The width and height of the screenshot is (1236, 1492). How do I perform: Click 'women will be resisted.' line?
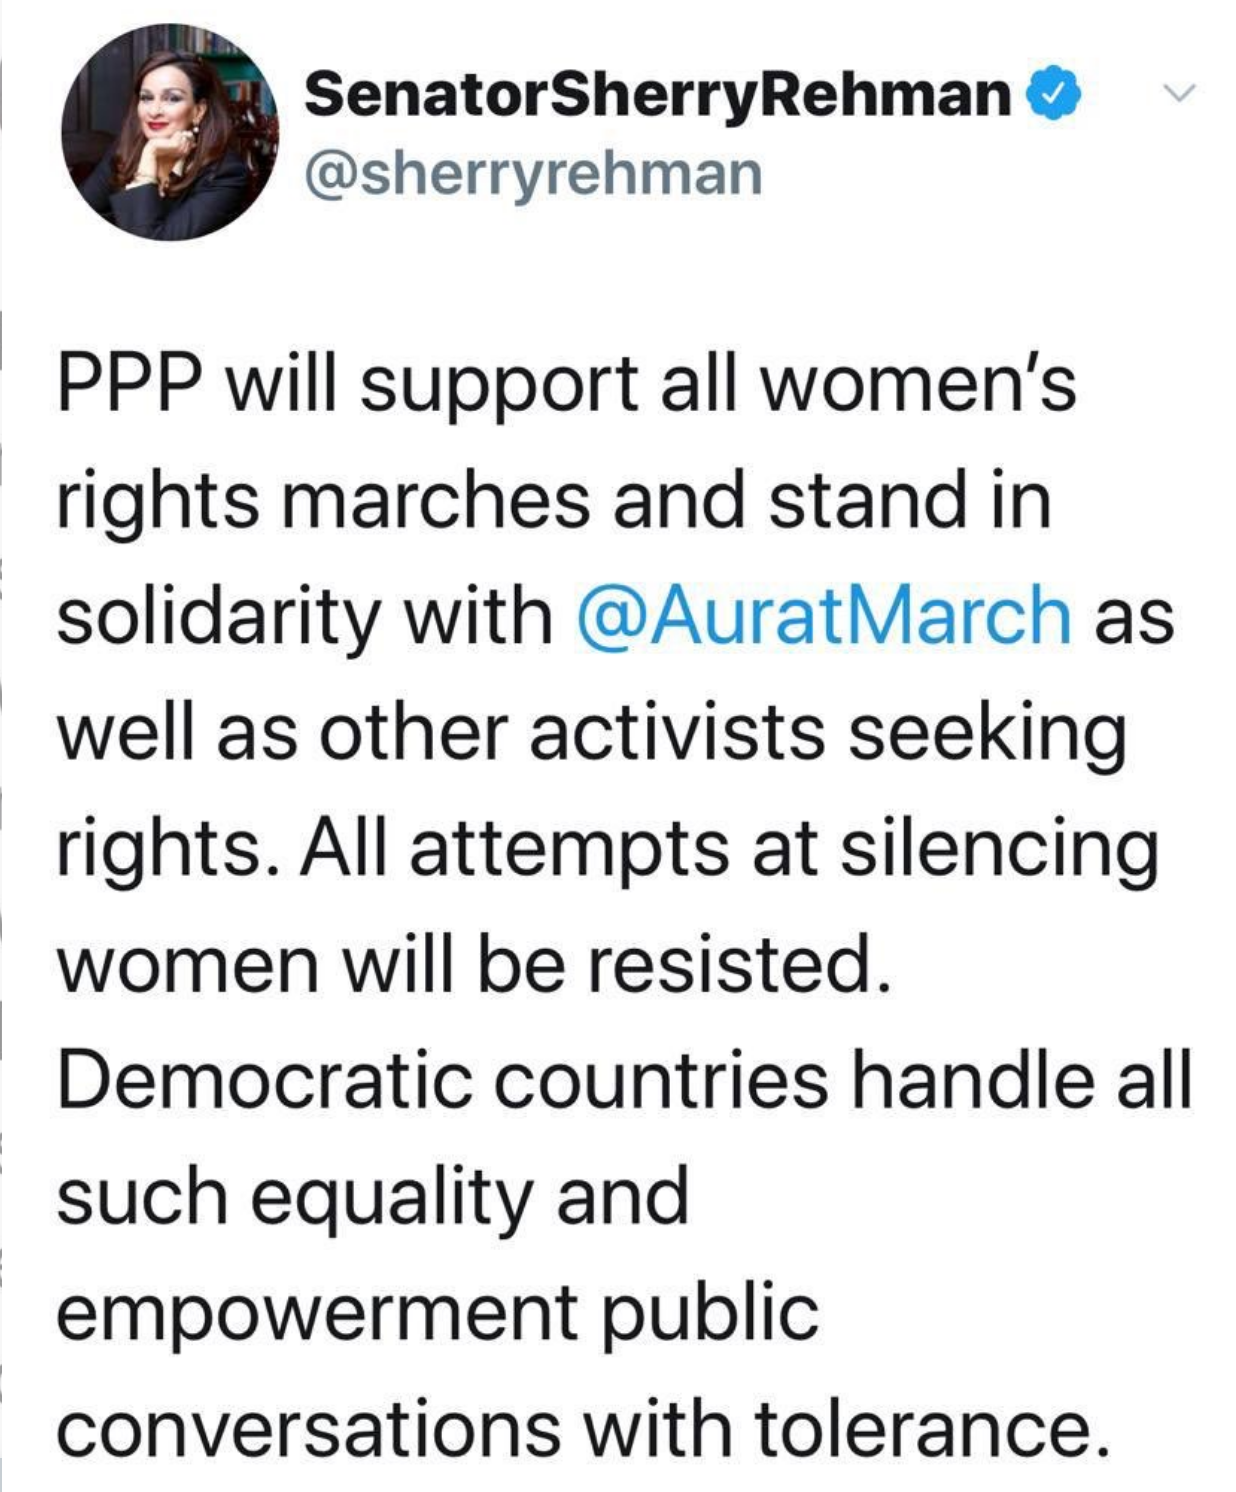point(472,964)
